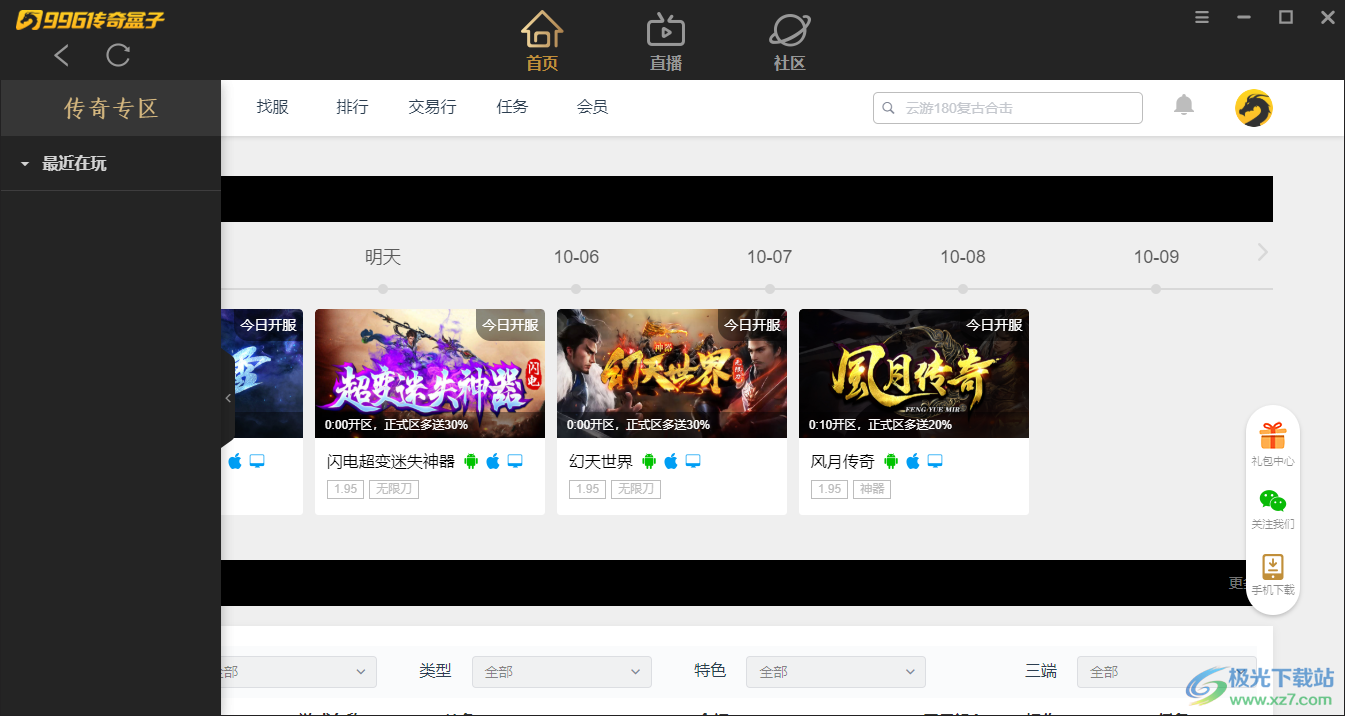The image size is (1345, 716).
Task: Click the Android icon beside 幻天世界
Action: click(649, 461)
